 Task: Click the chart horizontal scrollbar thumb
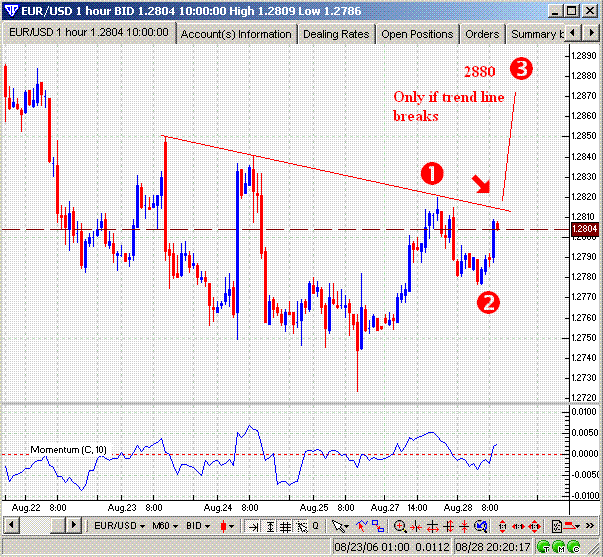[58, 525]
